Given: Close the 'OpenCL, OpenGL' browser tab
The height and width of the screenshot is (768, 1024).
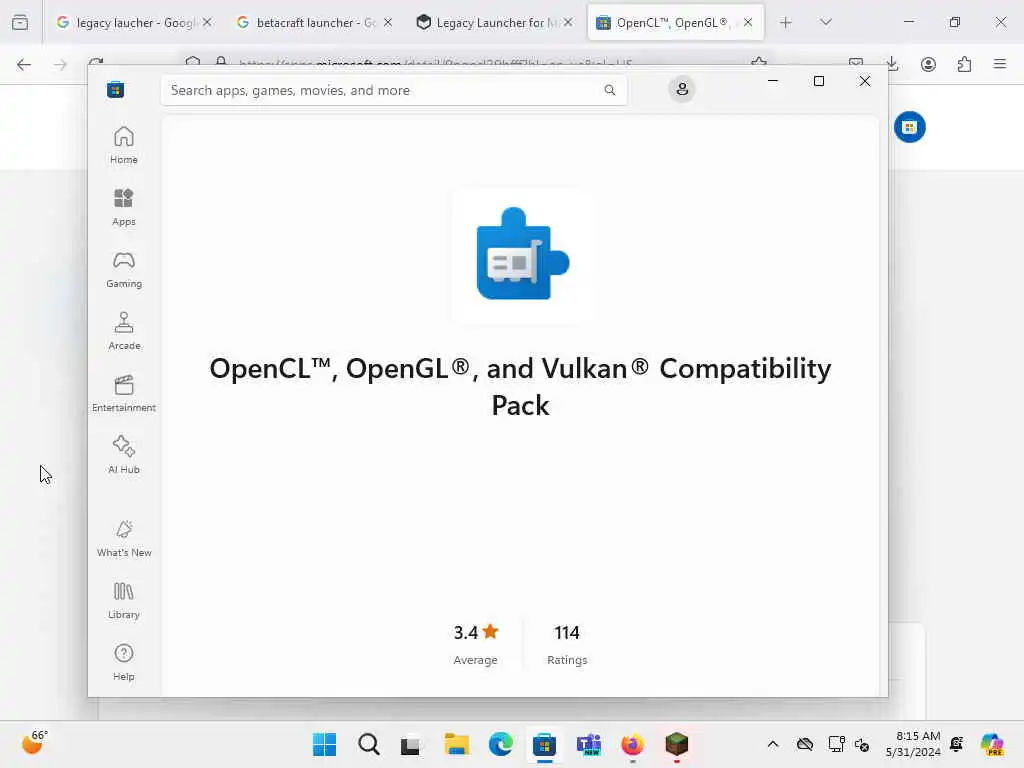Looking at the screenshot, I should click(748, 22).
